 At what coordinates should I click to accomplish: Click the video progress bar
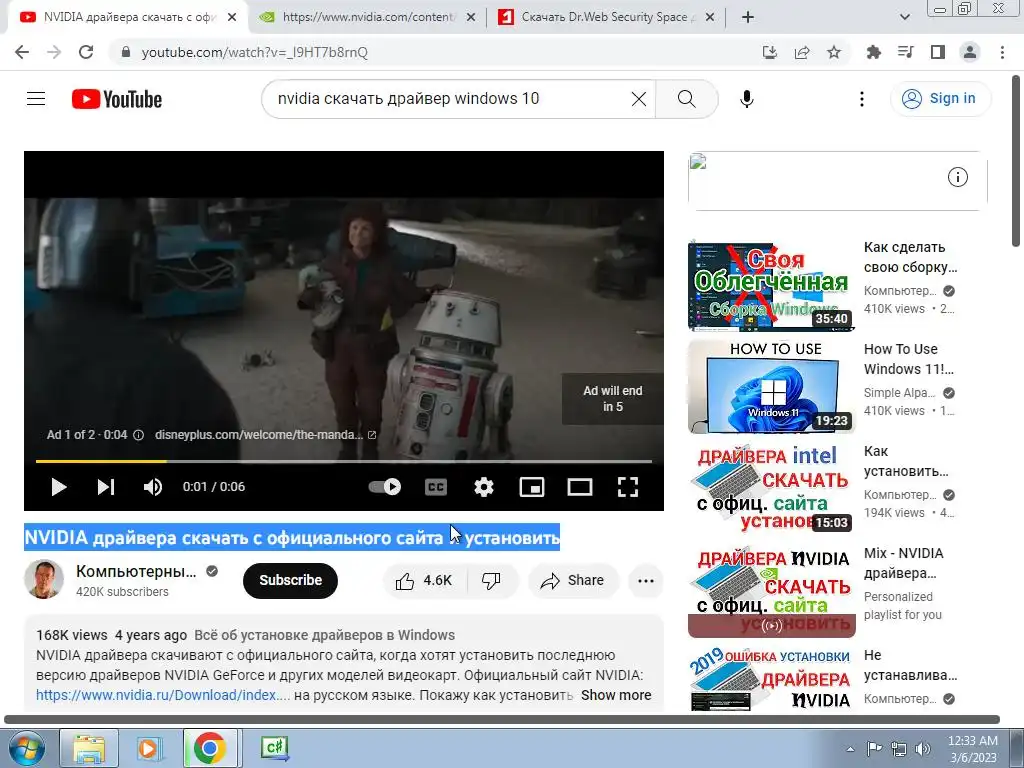pyautogui.click(x=344, y=461)
